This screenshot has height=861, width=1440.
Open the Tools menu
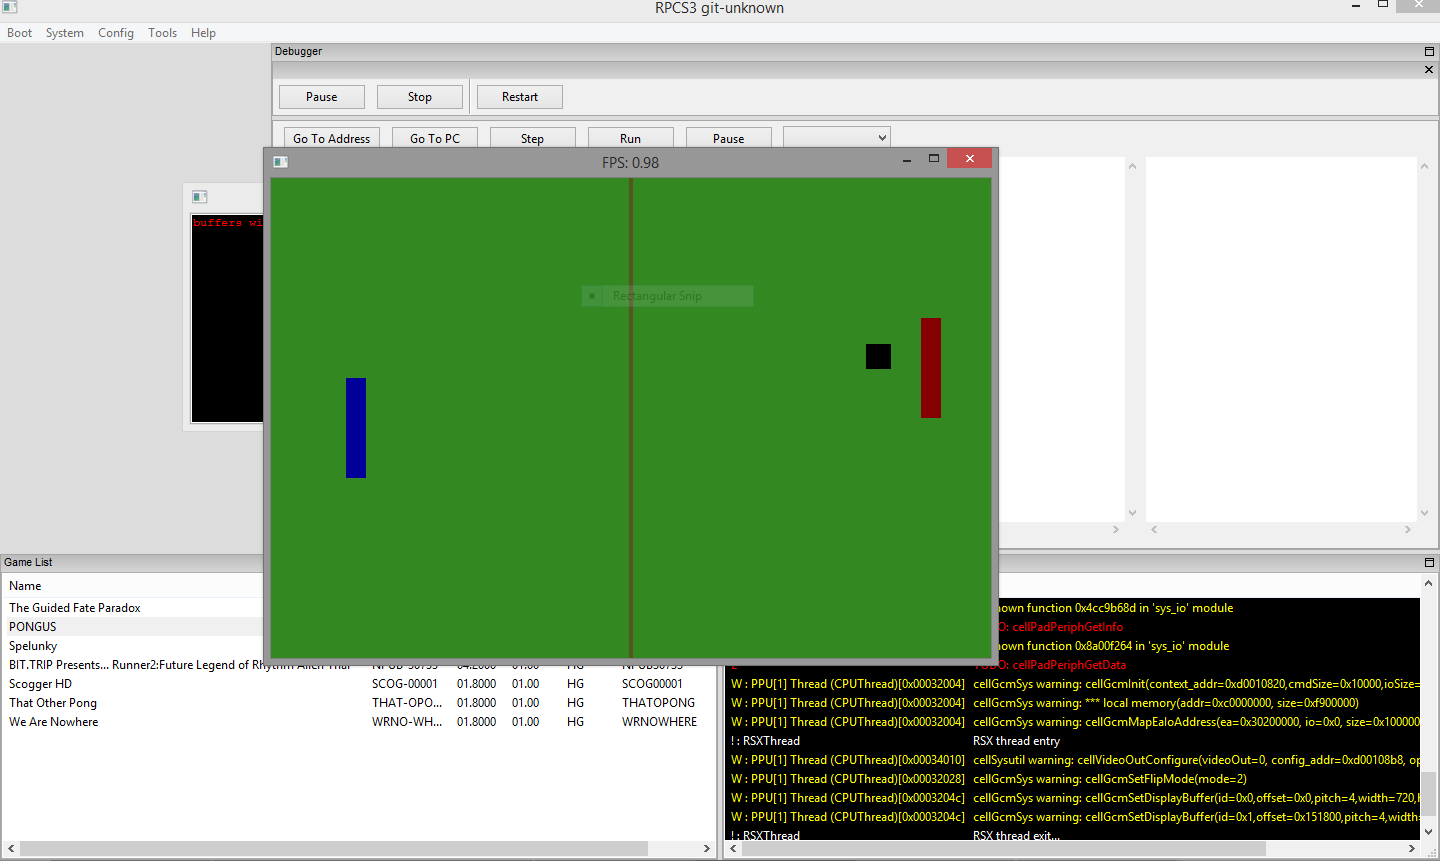tap(162, 33)
